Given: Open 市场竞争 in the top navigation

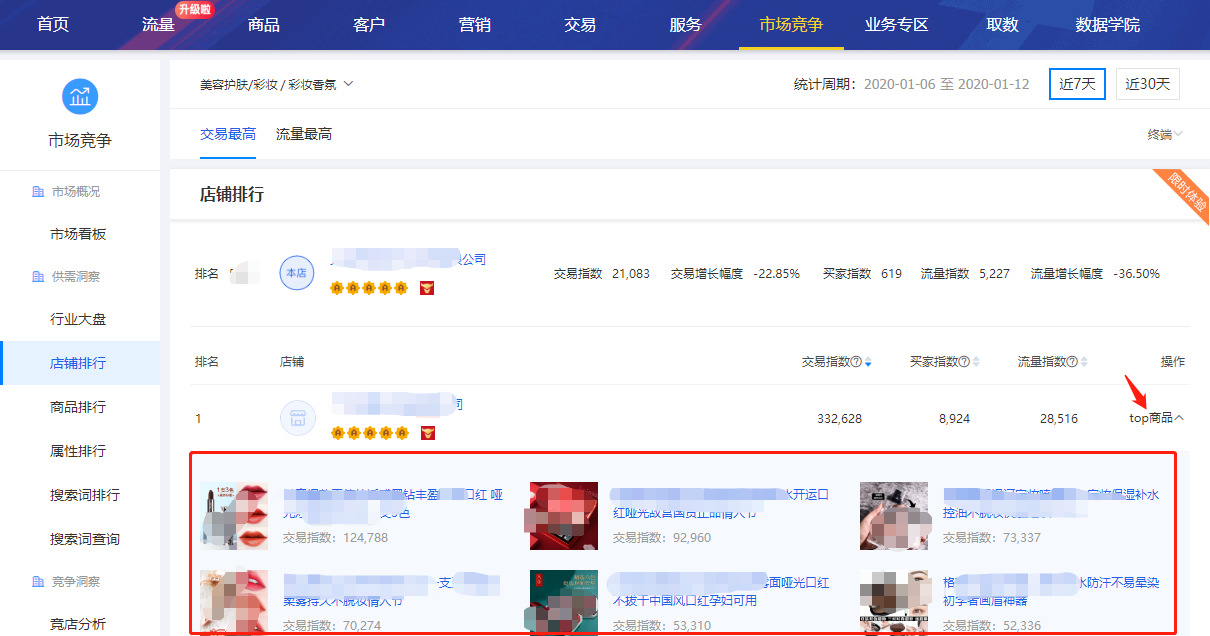Looking at the screenshot, I should [x=791, y=25].
